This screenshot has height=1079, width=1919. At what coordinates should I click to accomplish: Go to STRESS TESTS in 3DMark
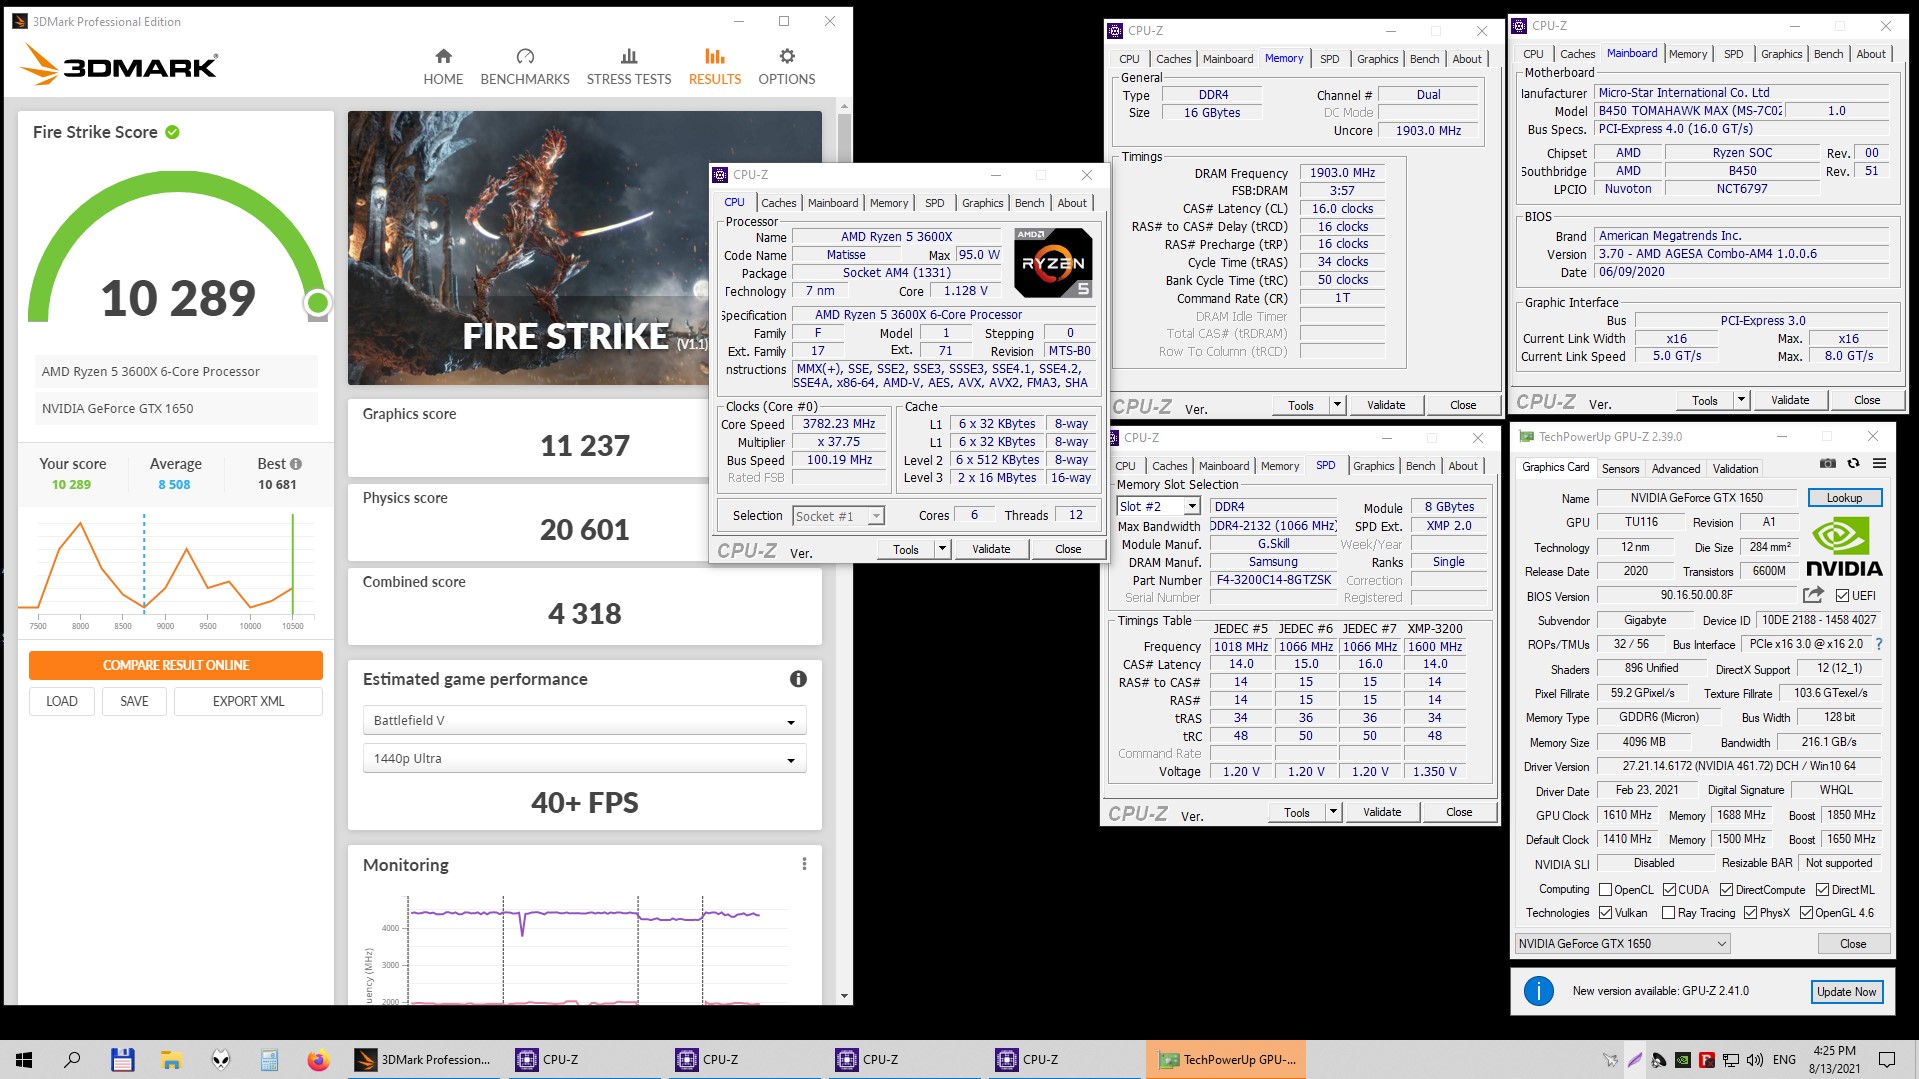pos(629,67)
